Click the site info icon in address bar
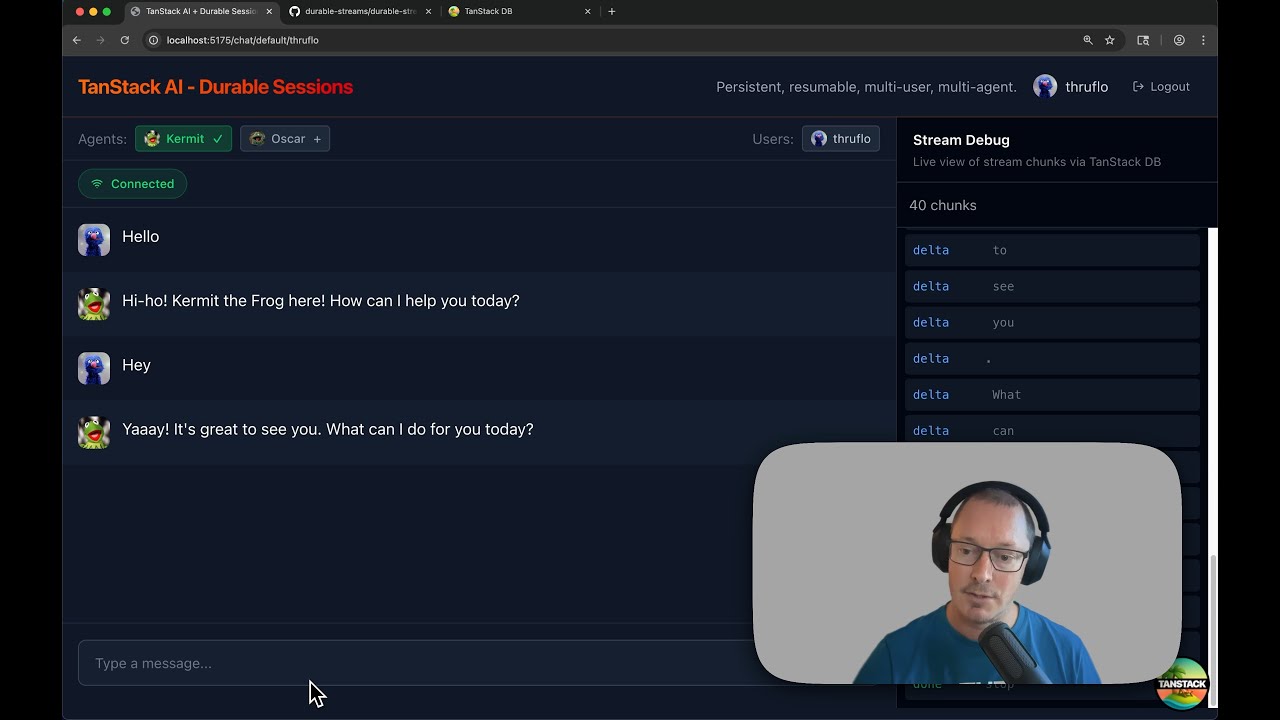 click(154, 40)
